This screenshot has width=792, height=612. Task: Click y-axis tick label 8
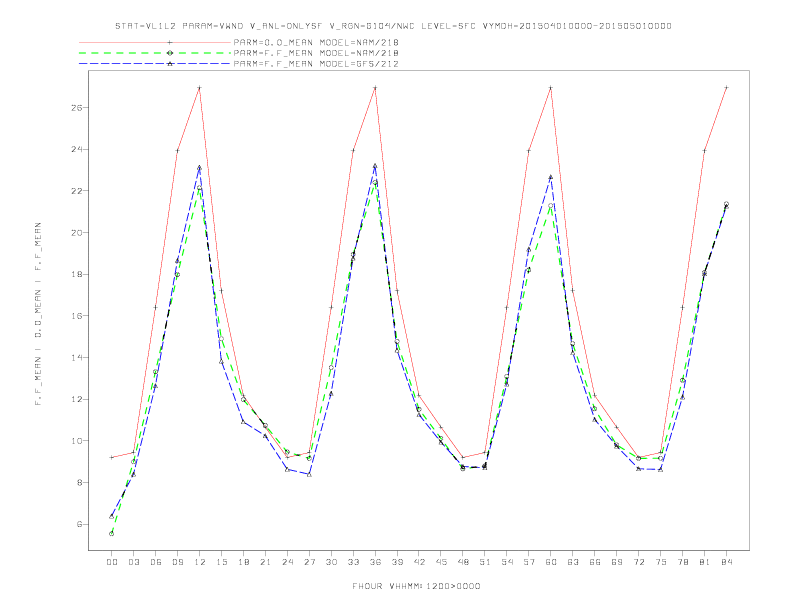pyautogui.click(x=79, y=483)
